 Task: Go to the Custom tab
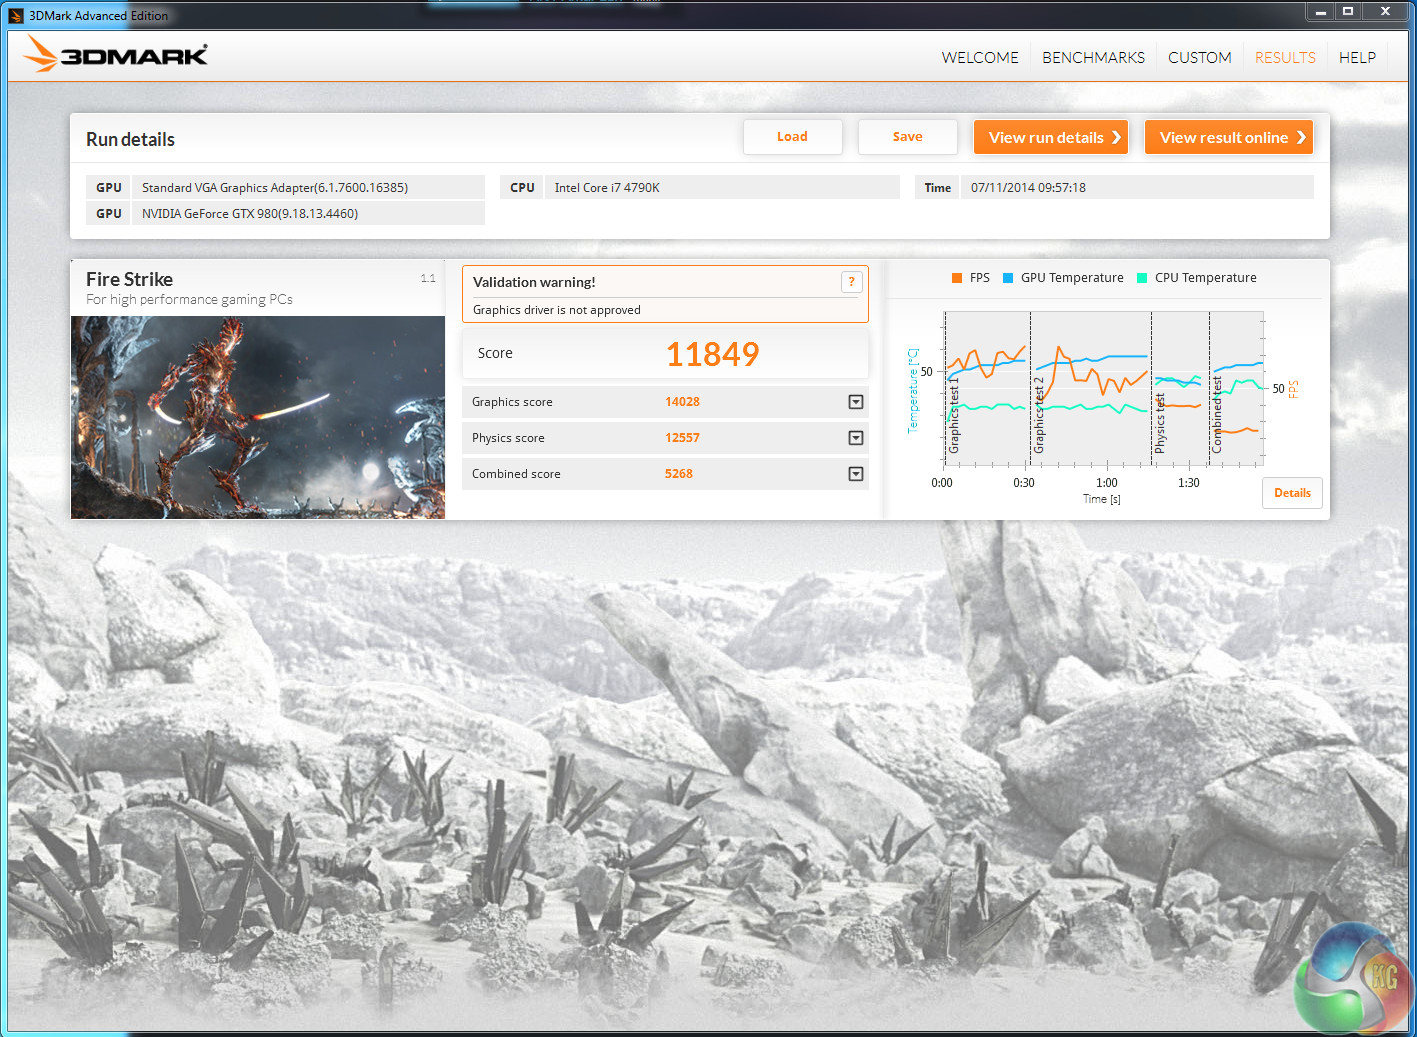(1199, 58)
